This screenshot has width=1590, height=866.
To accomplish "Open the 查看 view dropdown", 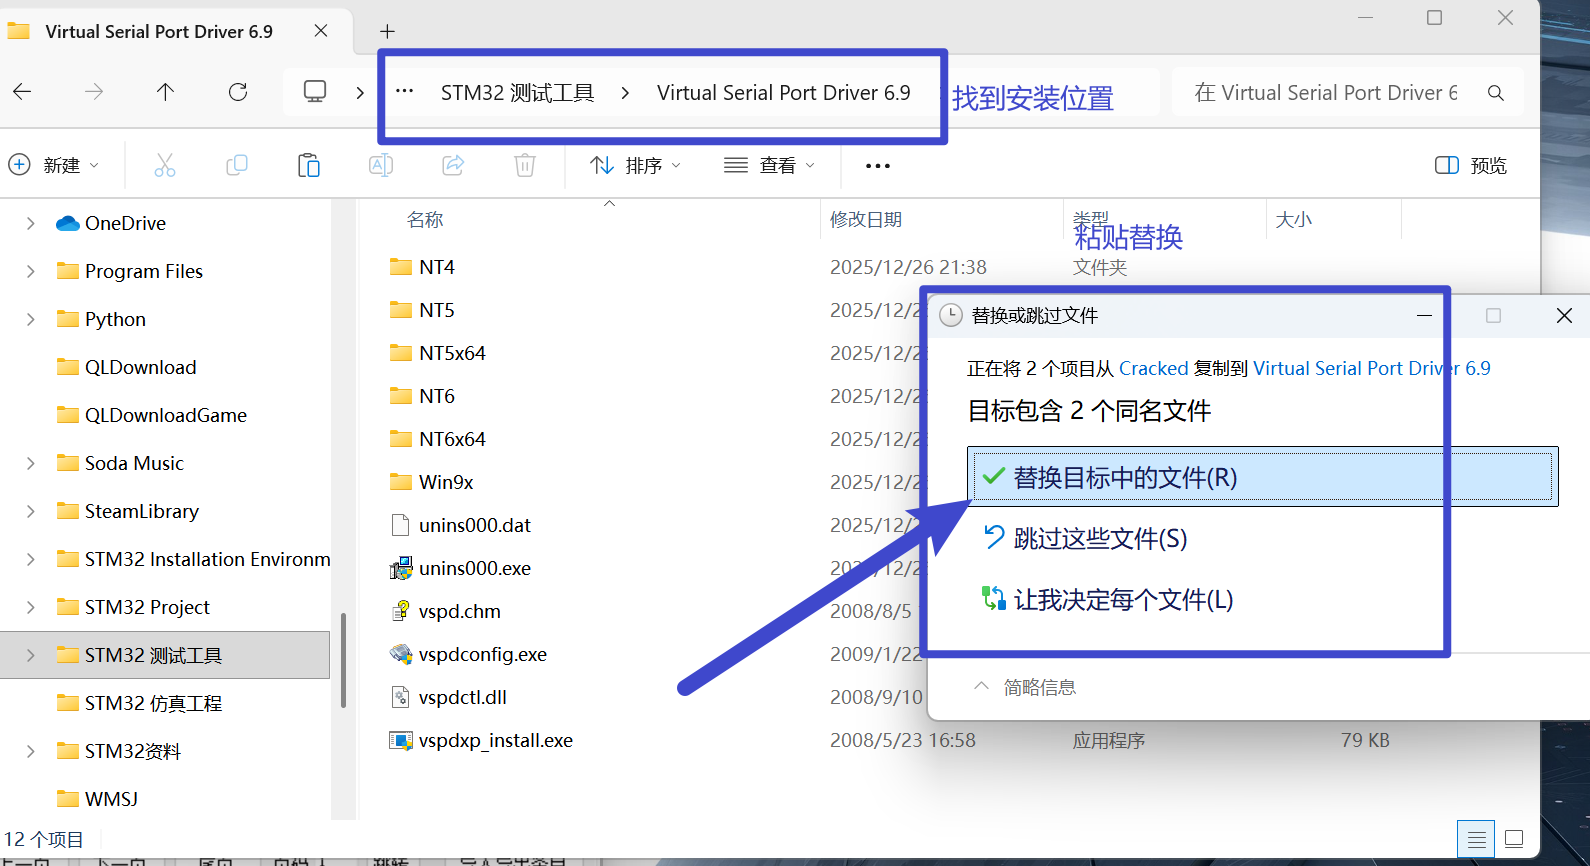I will pyautogui.click(x=770, y=165).
